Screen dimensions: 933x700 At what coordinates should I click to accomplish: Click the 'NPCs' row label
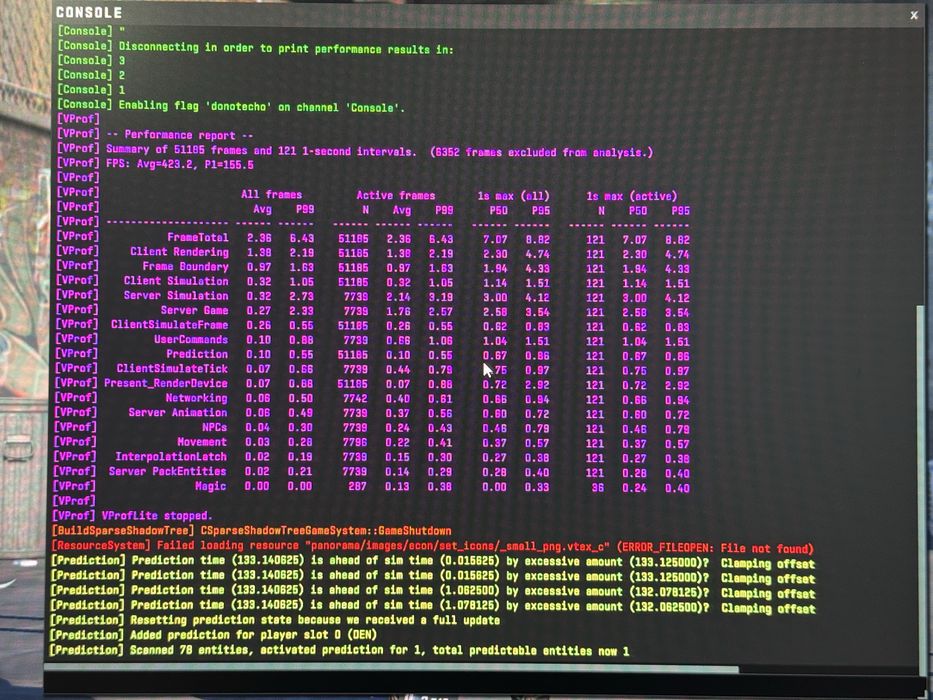[215, 427]
